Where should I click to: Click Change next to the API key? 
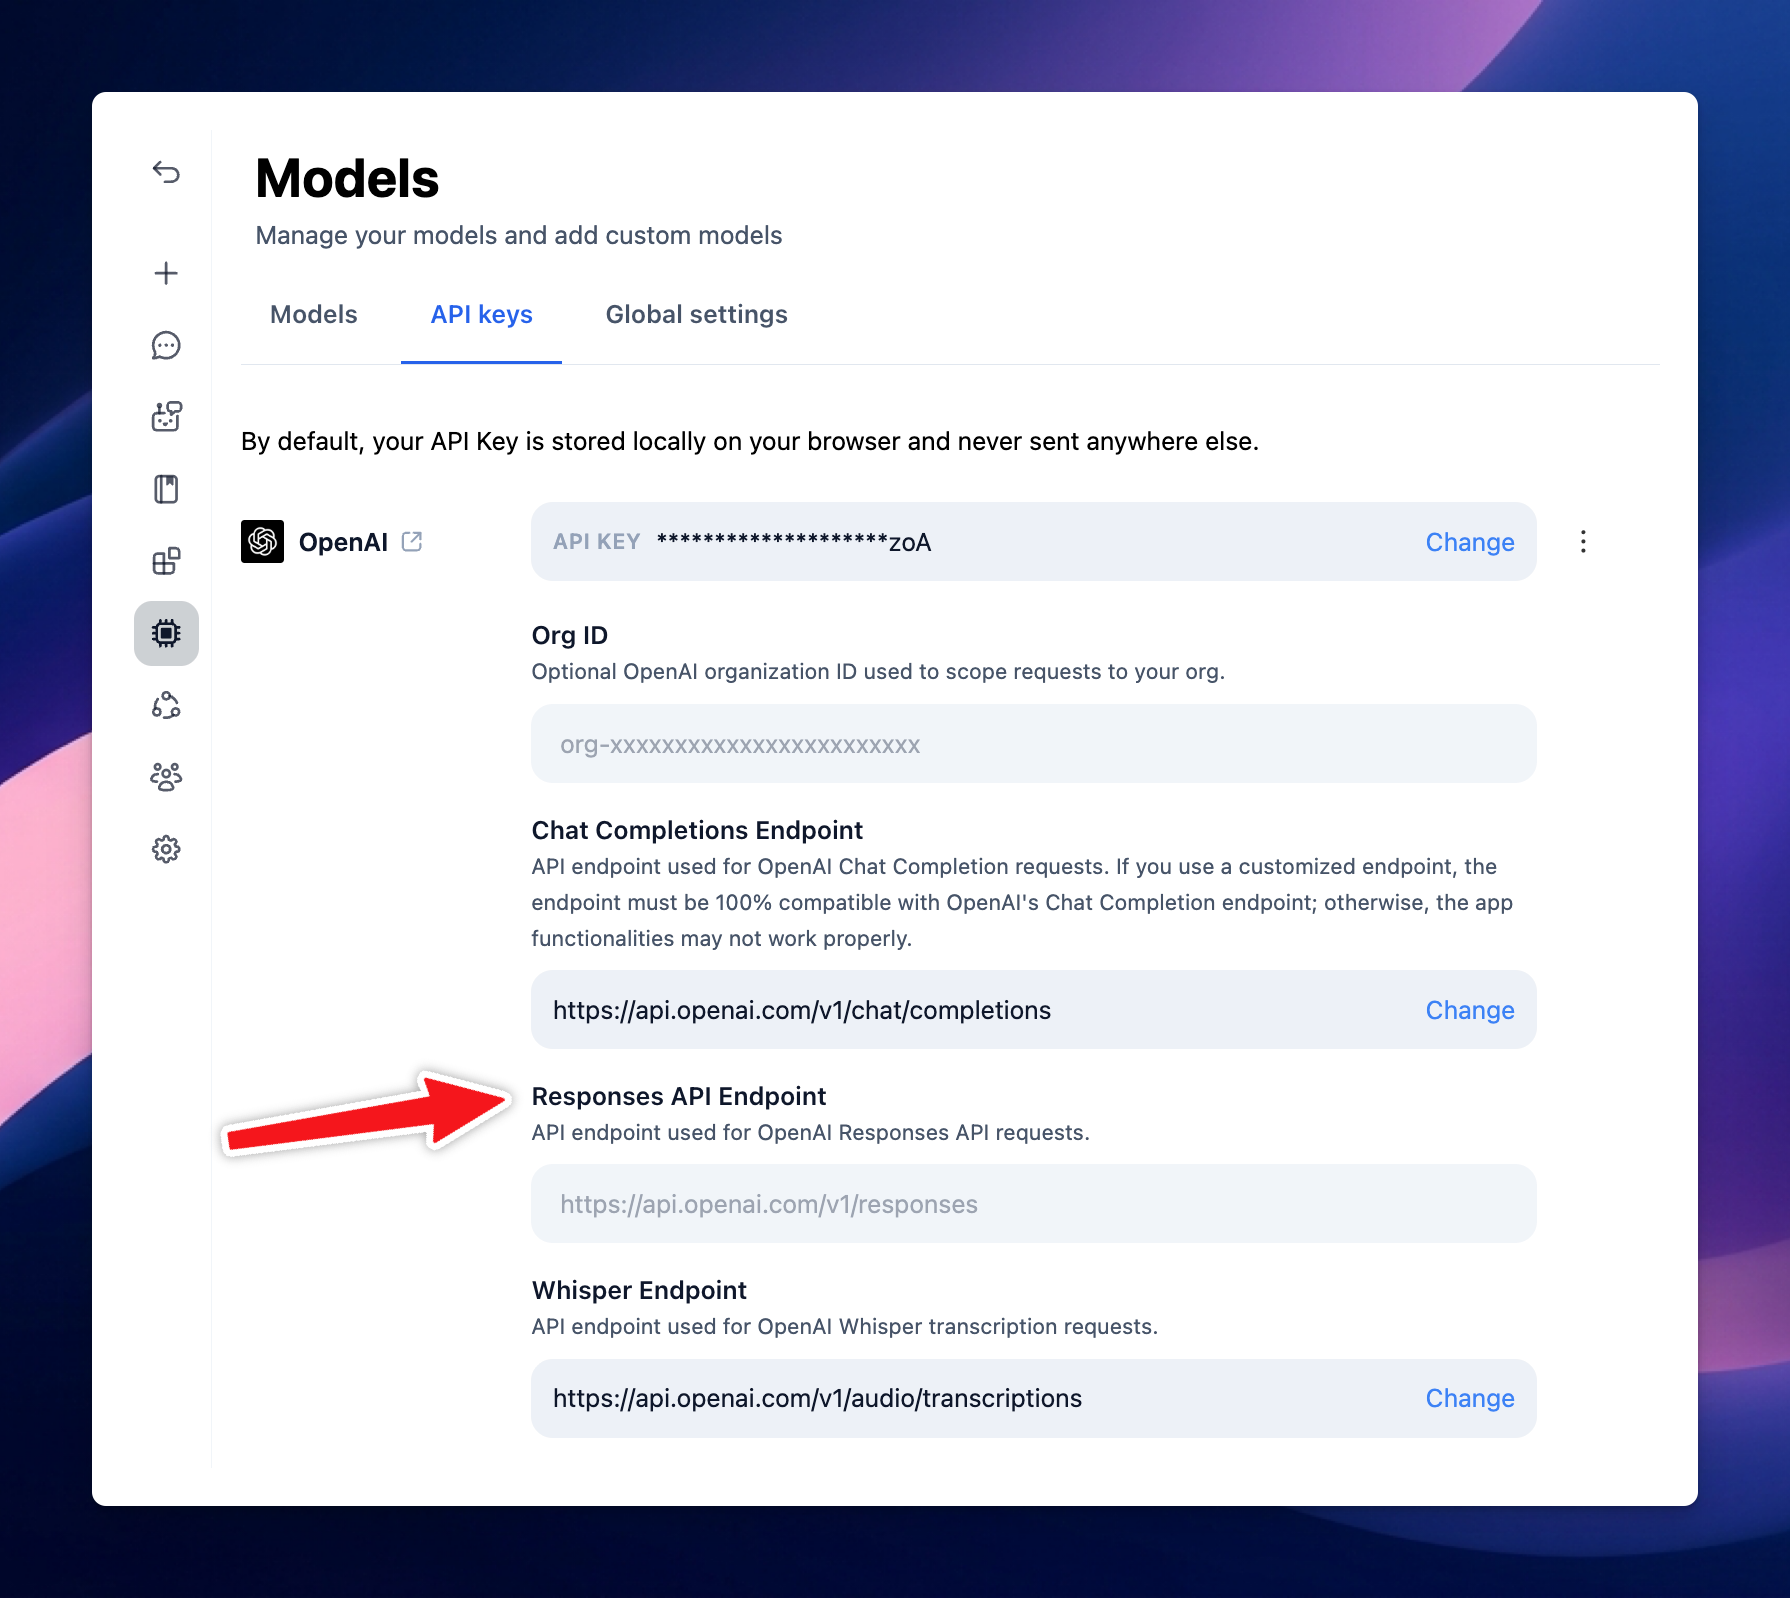[x=1469, y=542]
